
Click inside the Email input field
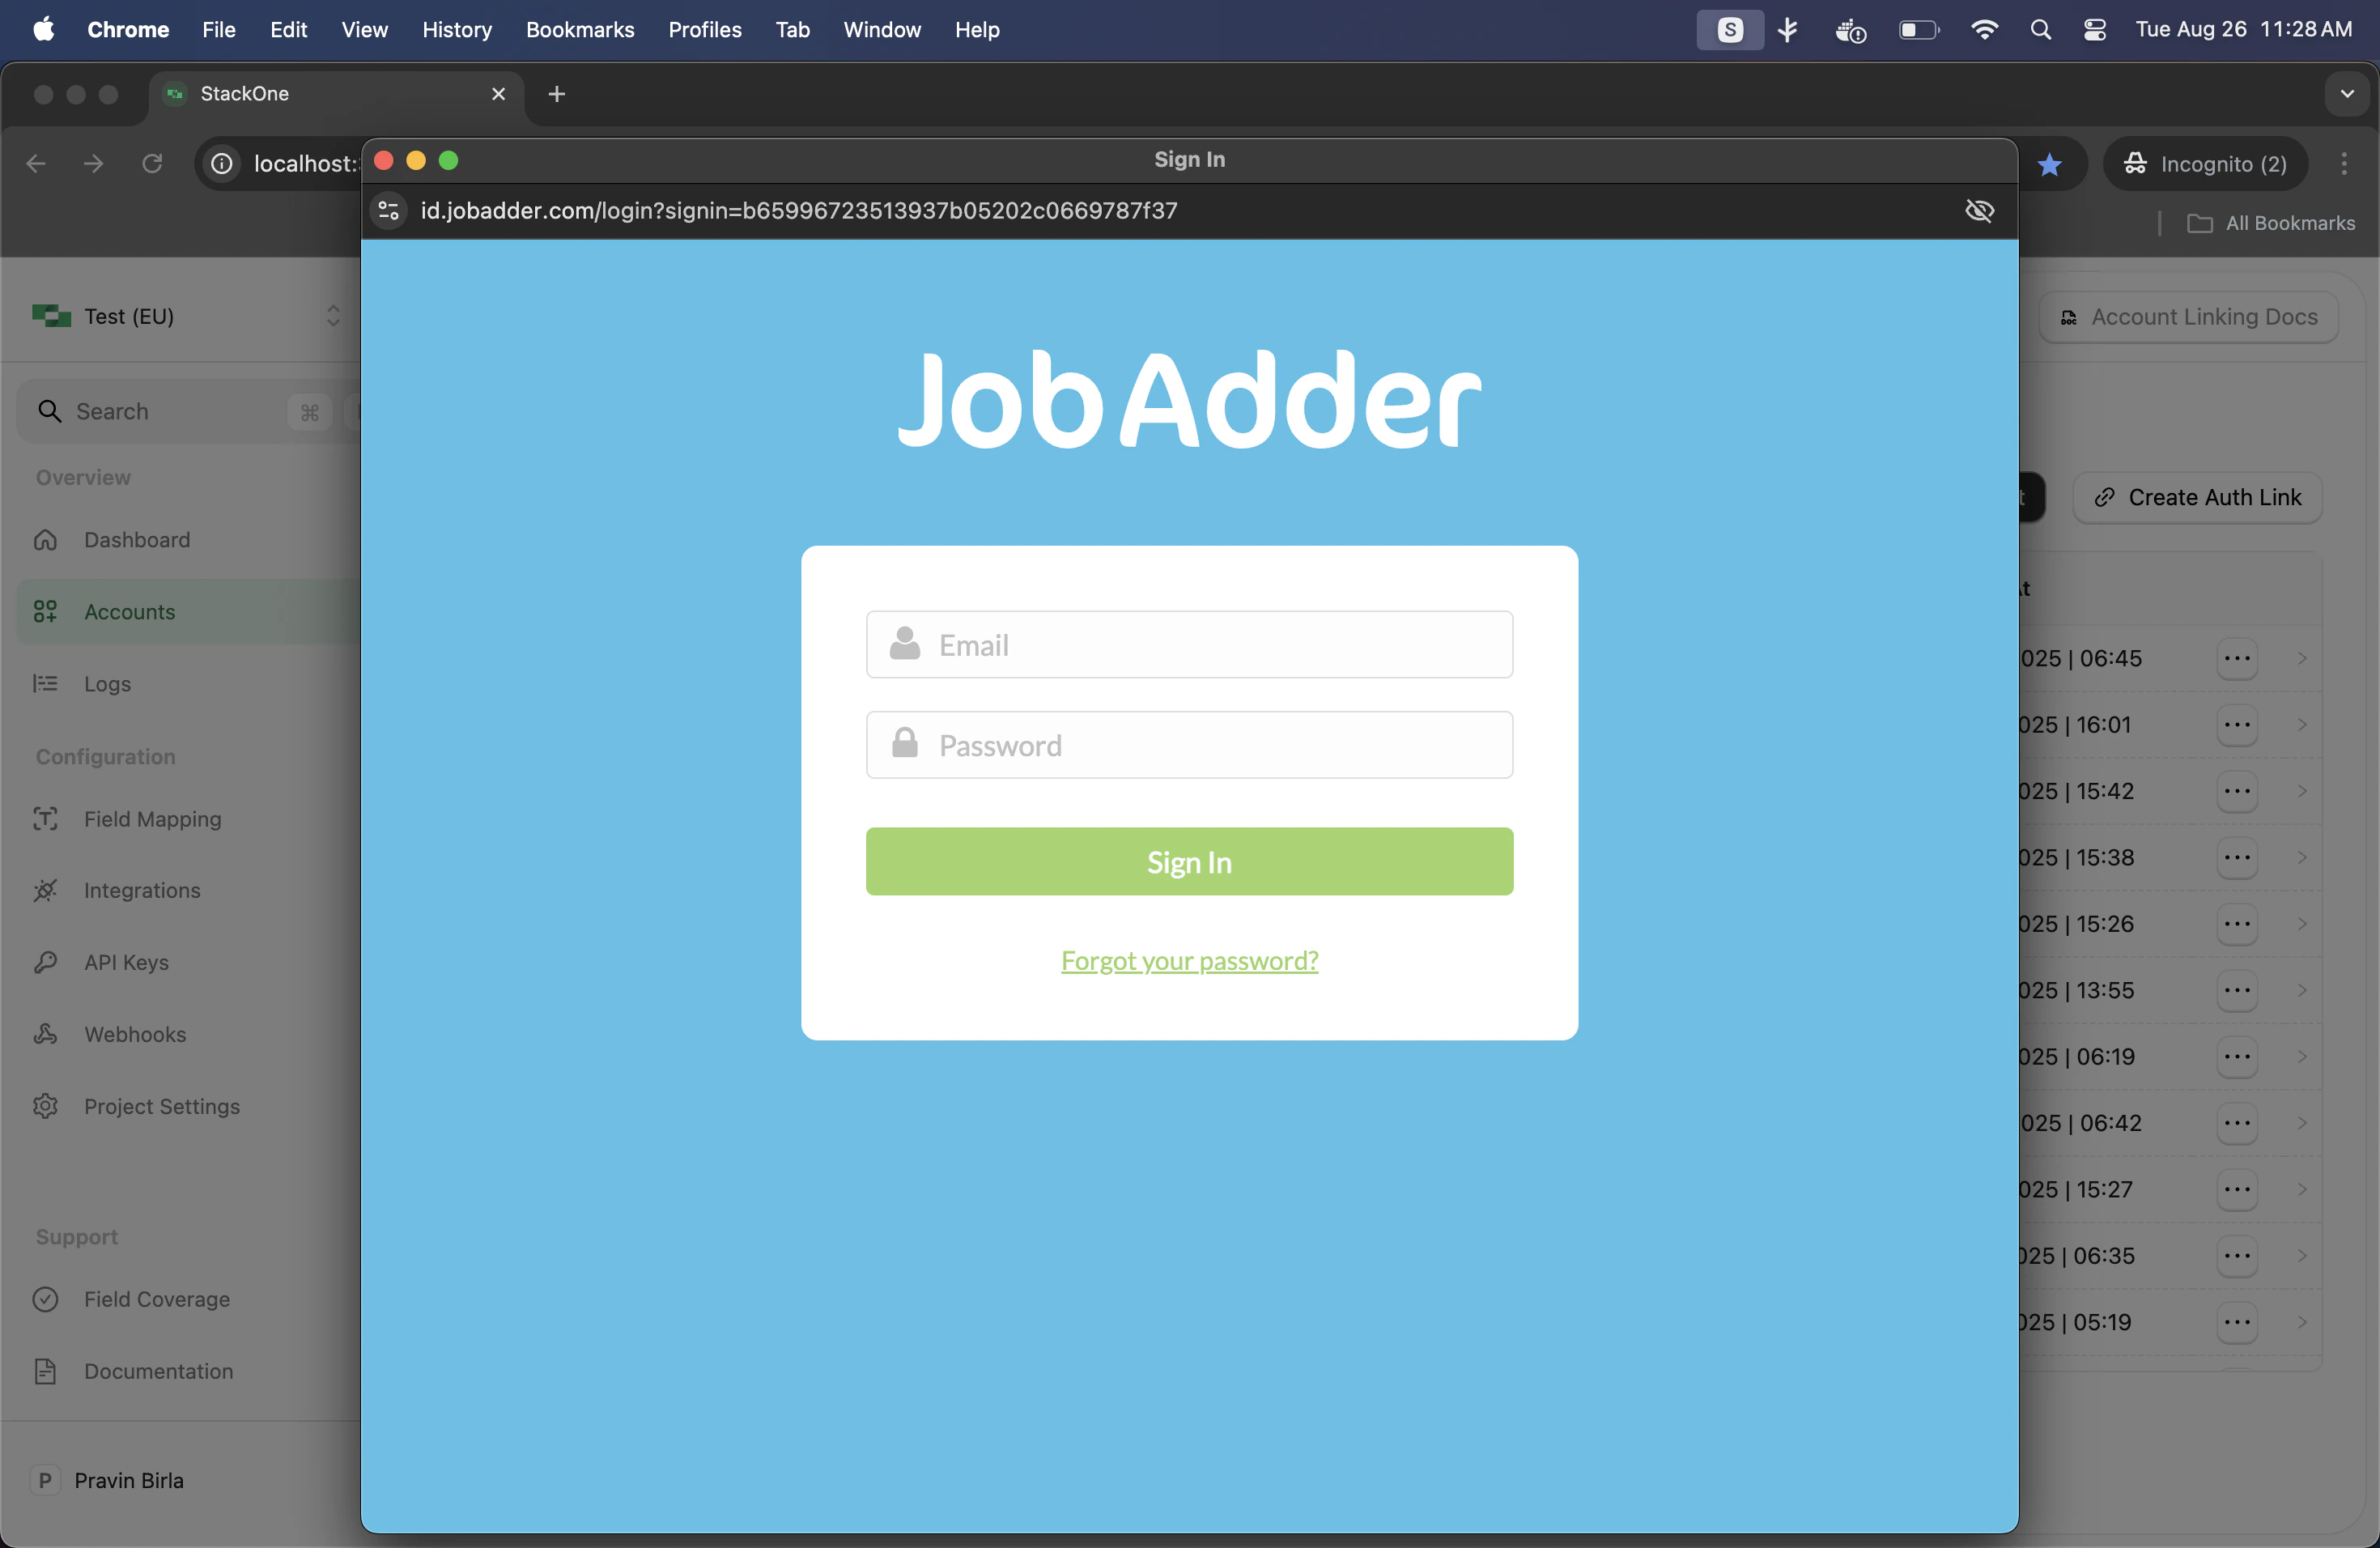coord(1189,645)
